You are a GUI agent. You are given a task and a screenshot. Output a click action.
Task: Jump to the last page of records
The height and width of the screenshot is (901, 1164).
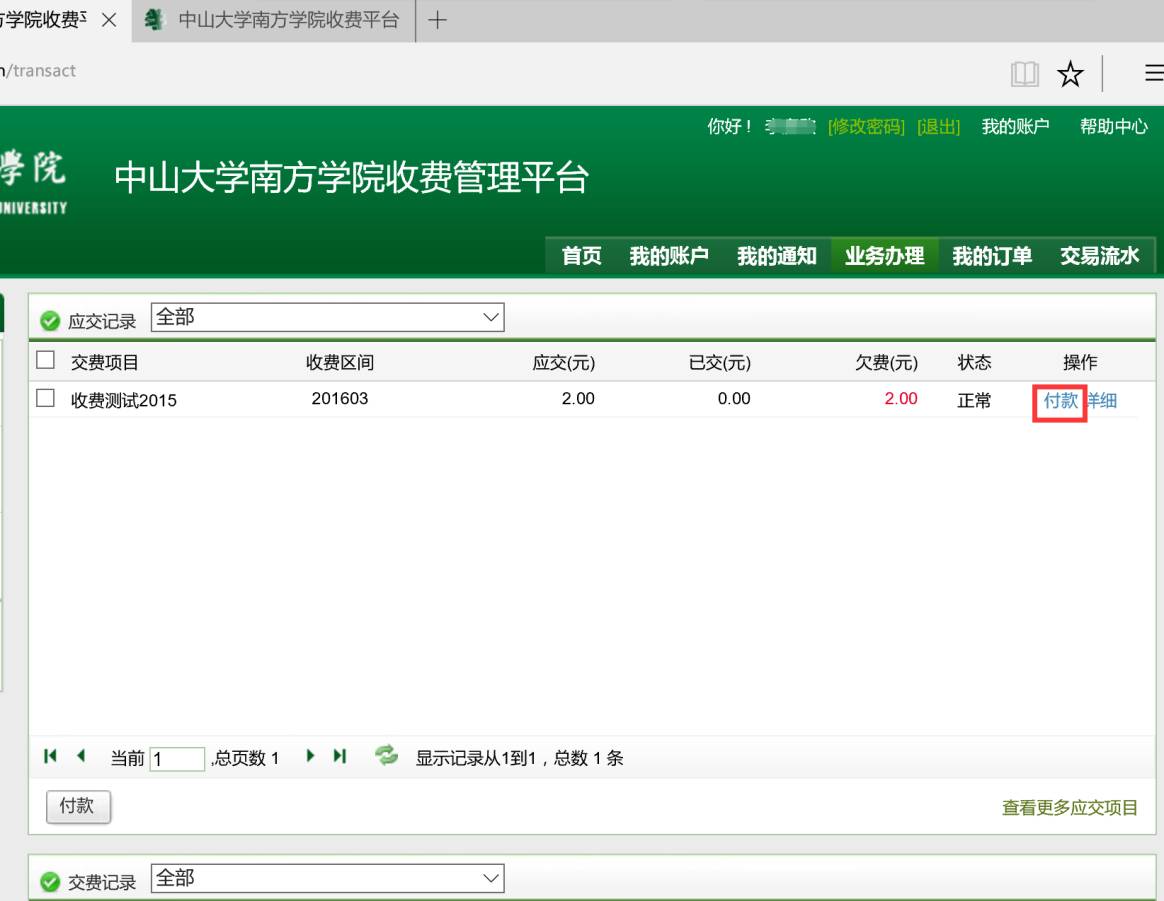(340, 756)
